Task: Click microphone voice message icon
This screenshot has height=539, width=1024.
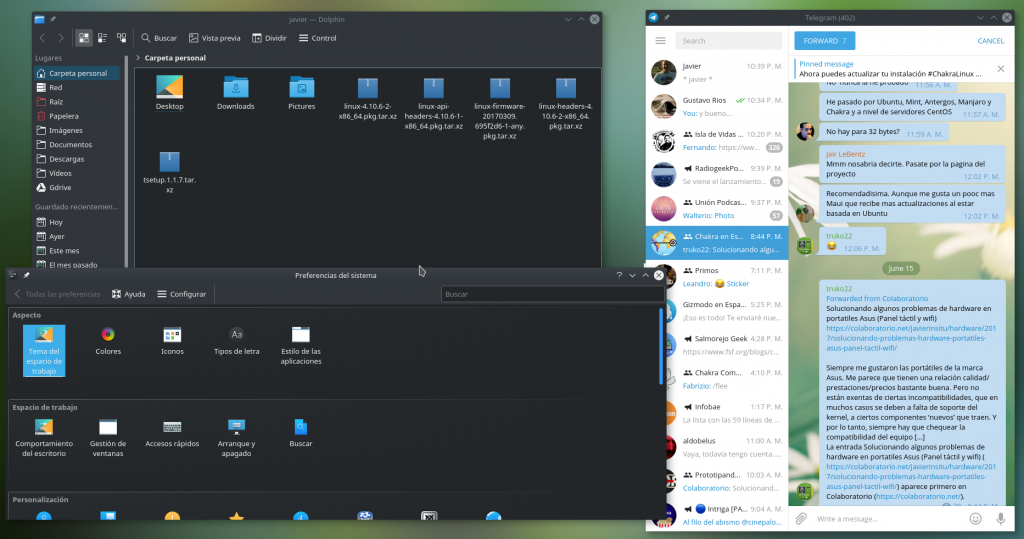Action: 1000,519
